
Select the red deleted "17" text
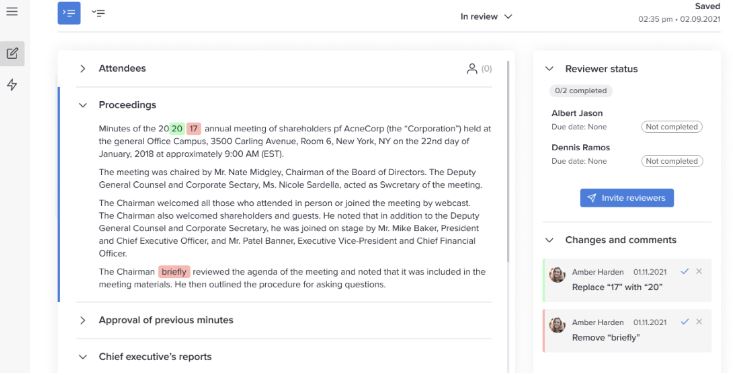(x=194, y=129)
